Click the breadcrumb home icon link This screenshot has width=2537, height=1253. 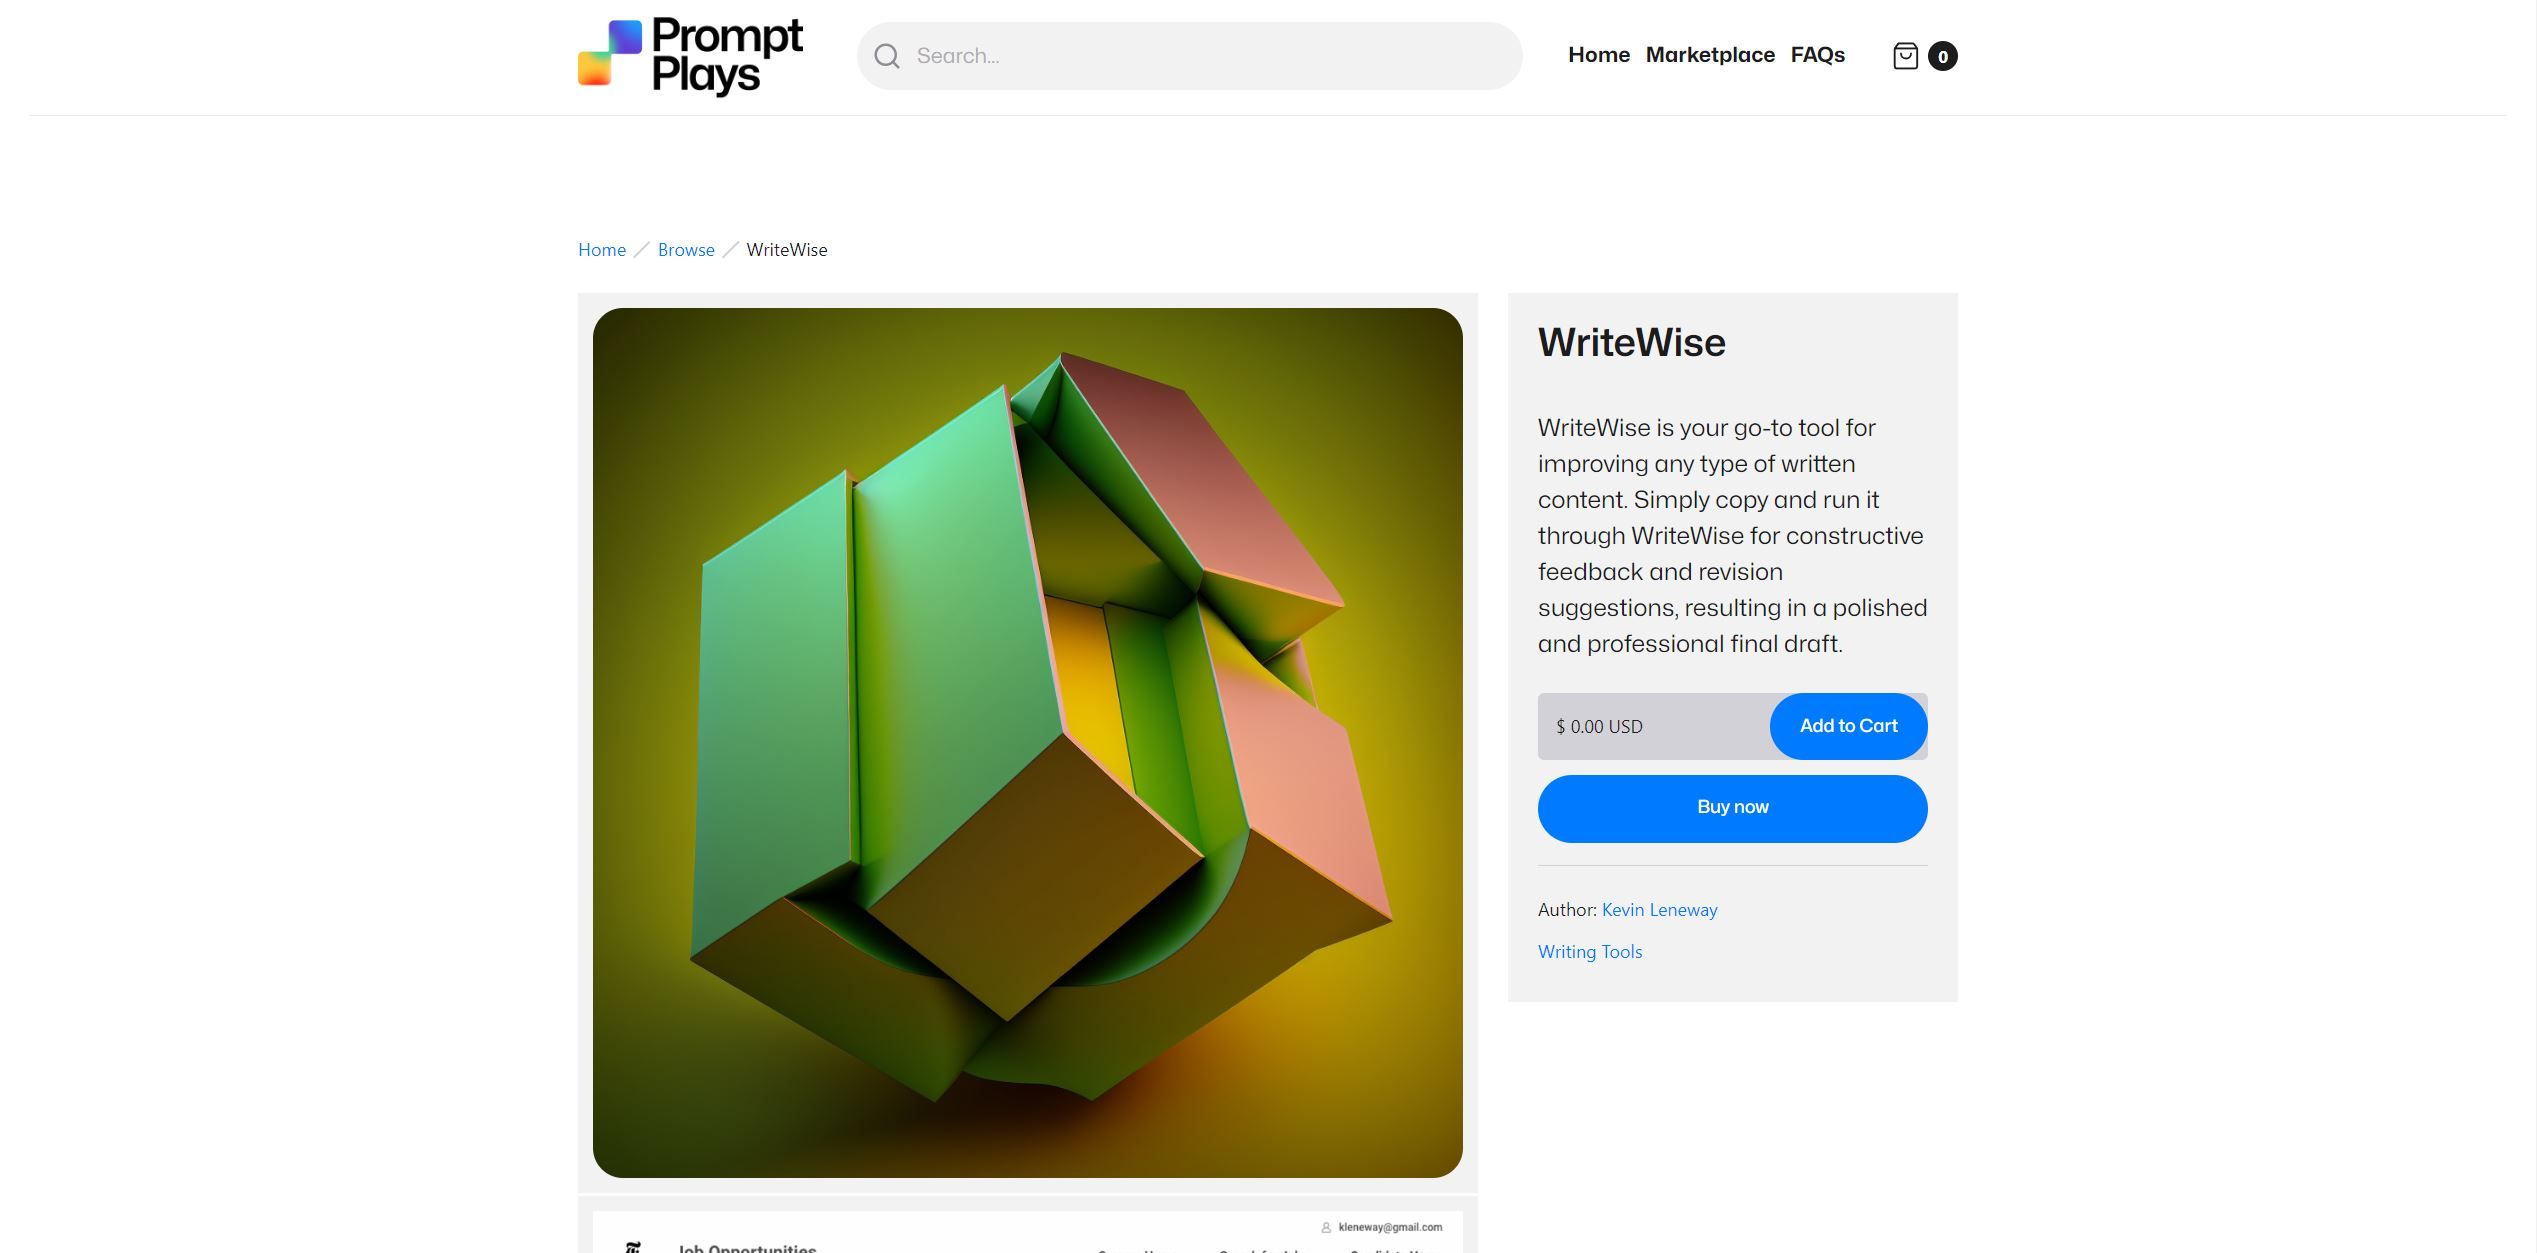tap(602, 251)
